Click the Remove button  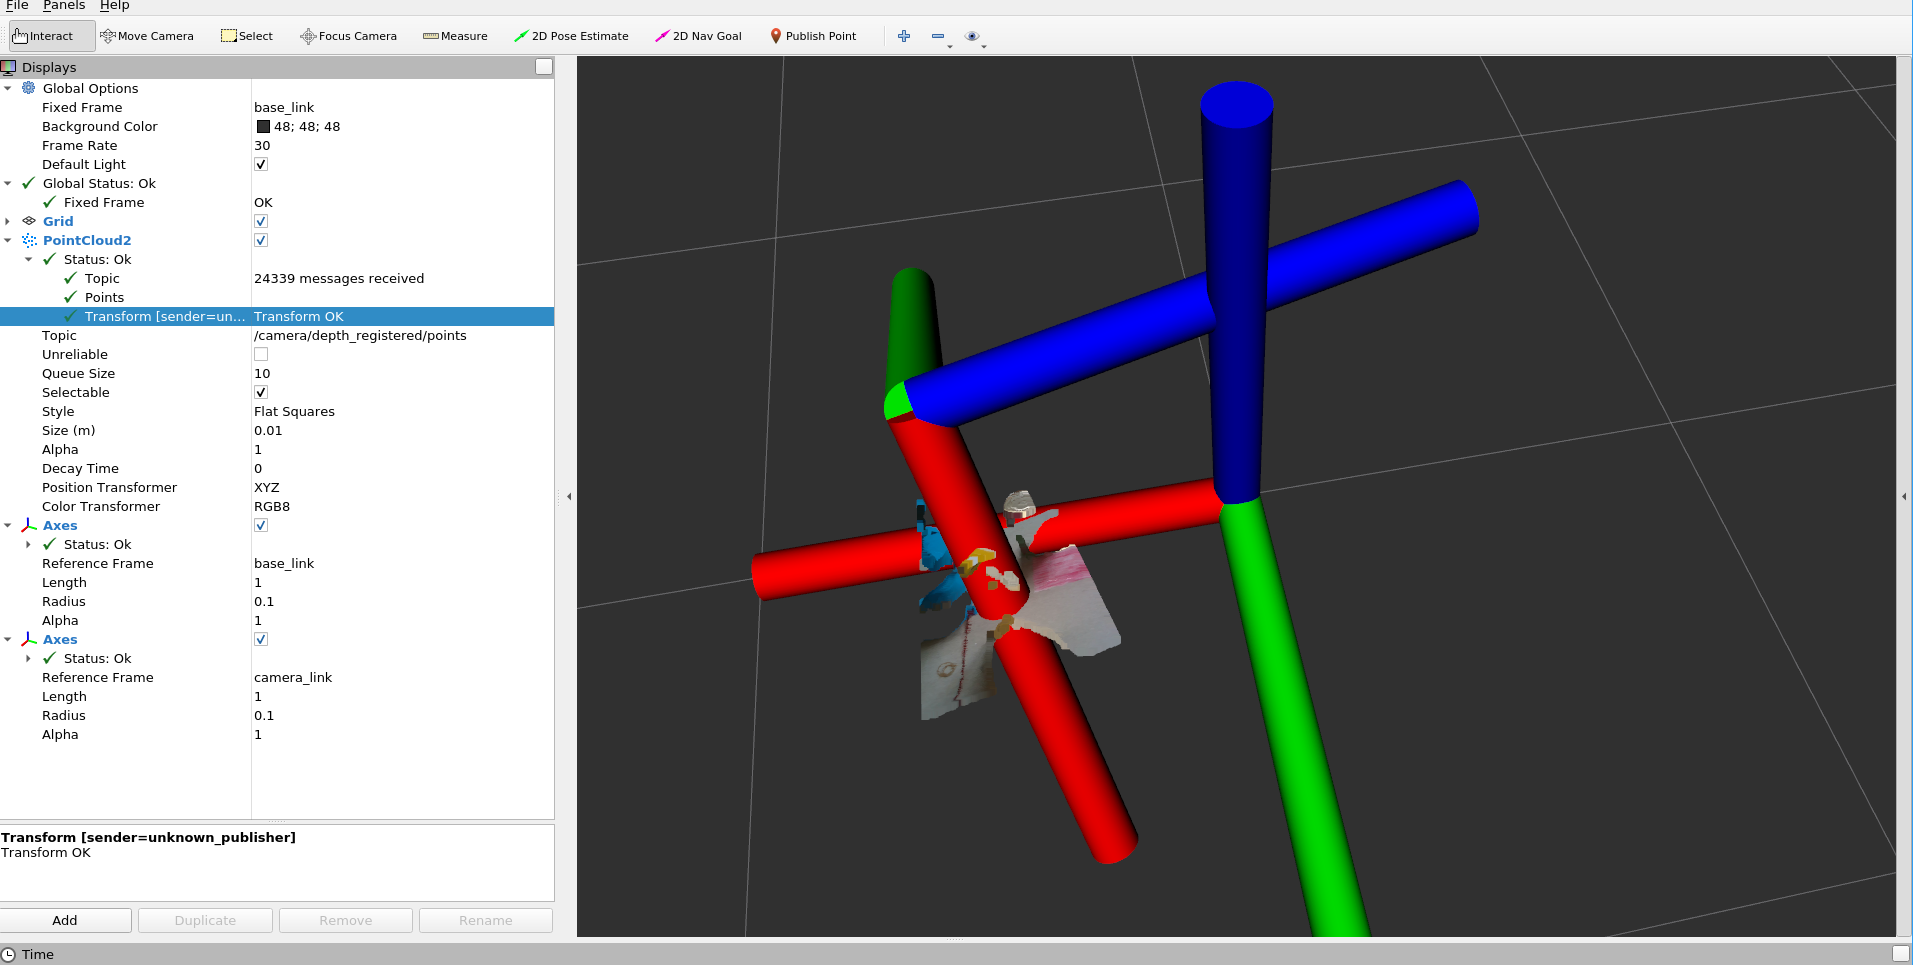pos(346,920)
